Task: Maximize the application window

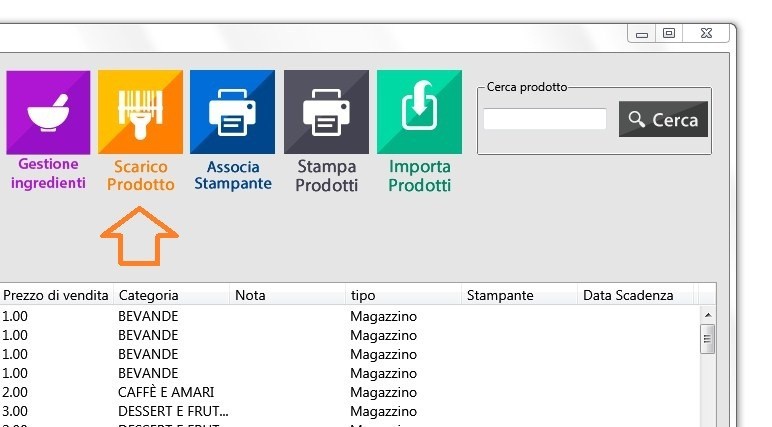Action: point(670,34)
